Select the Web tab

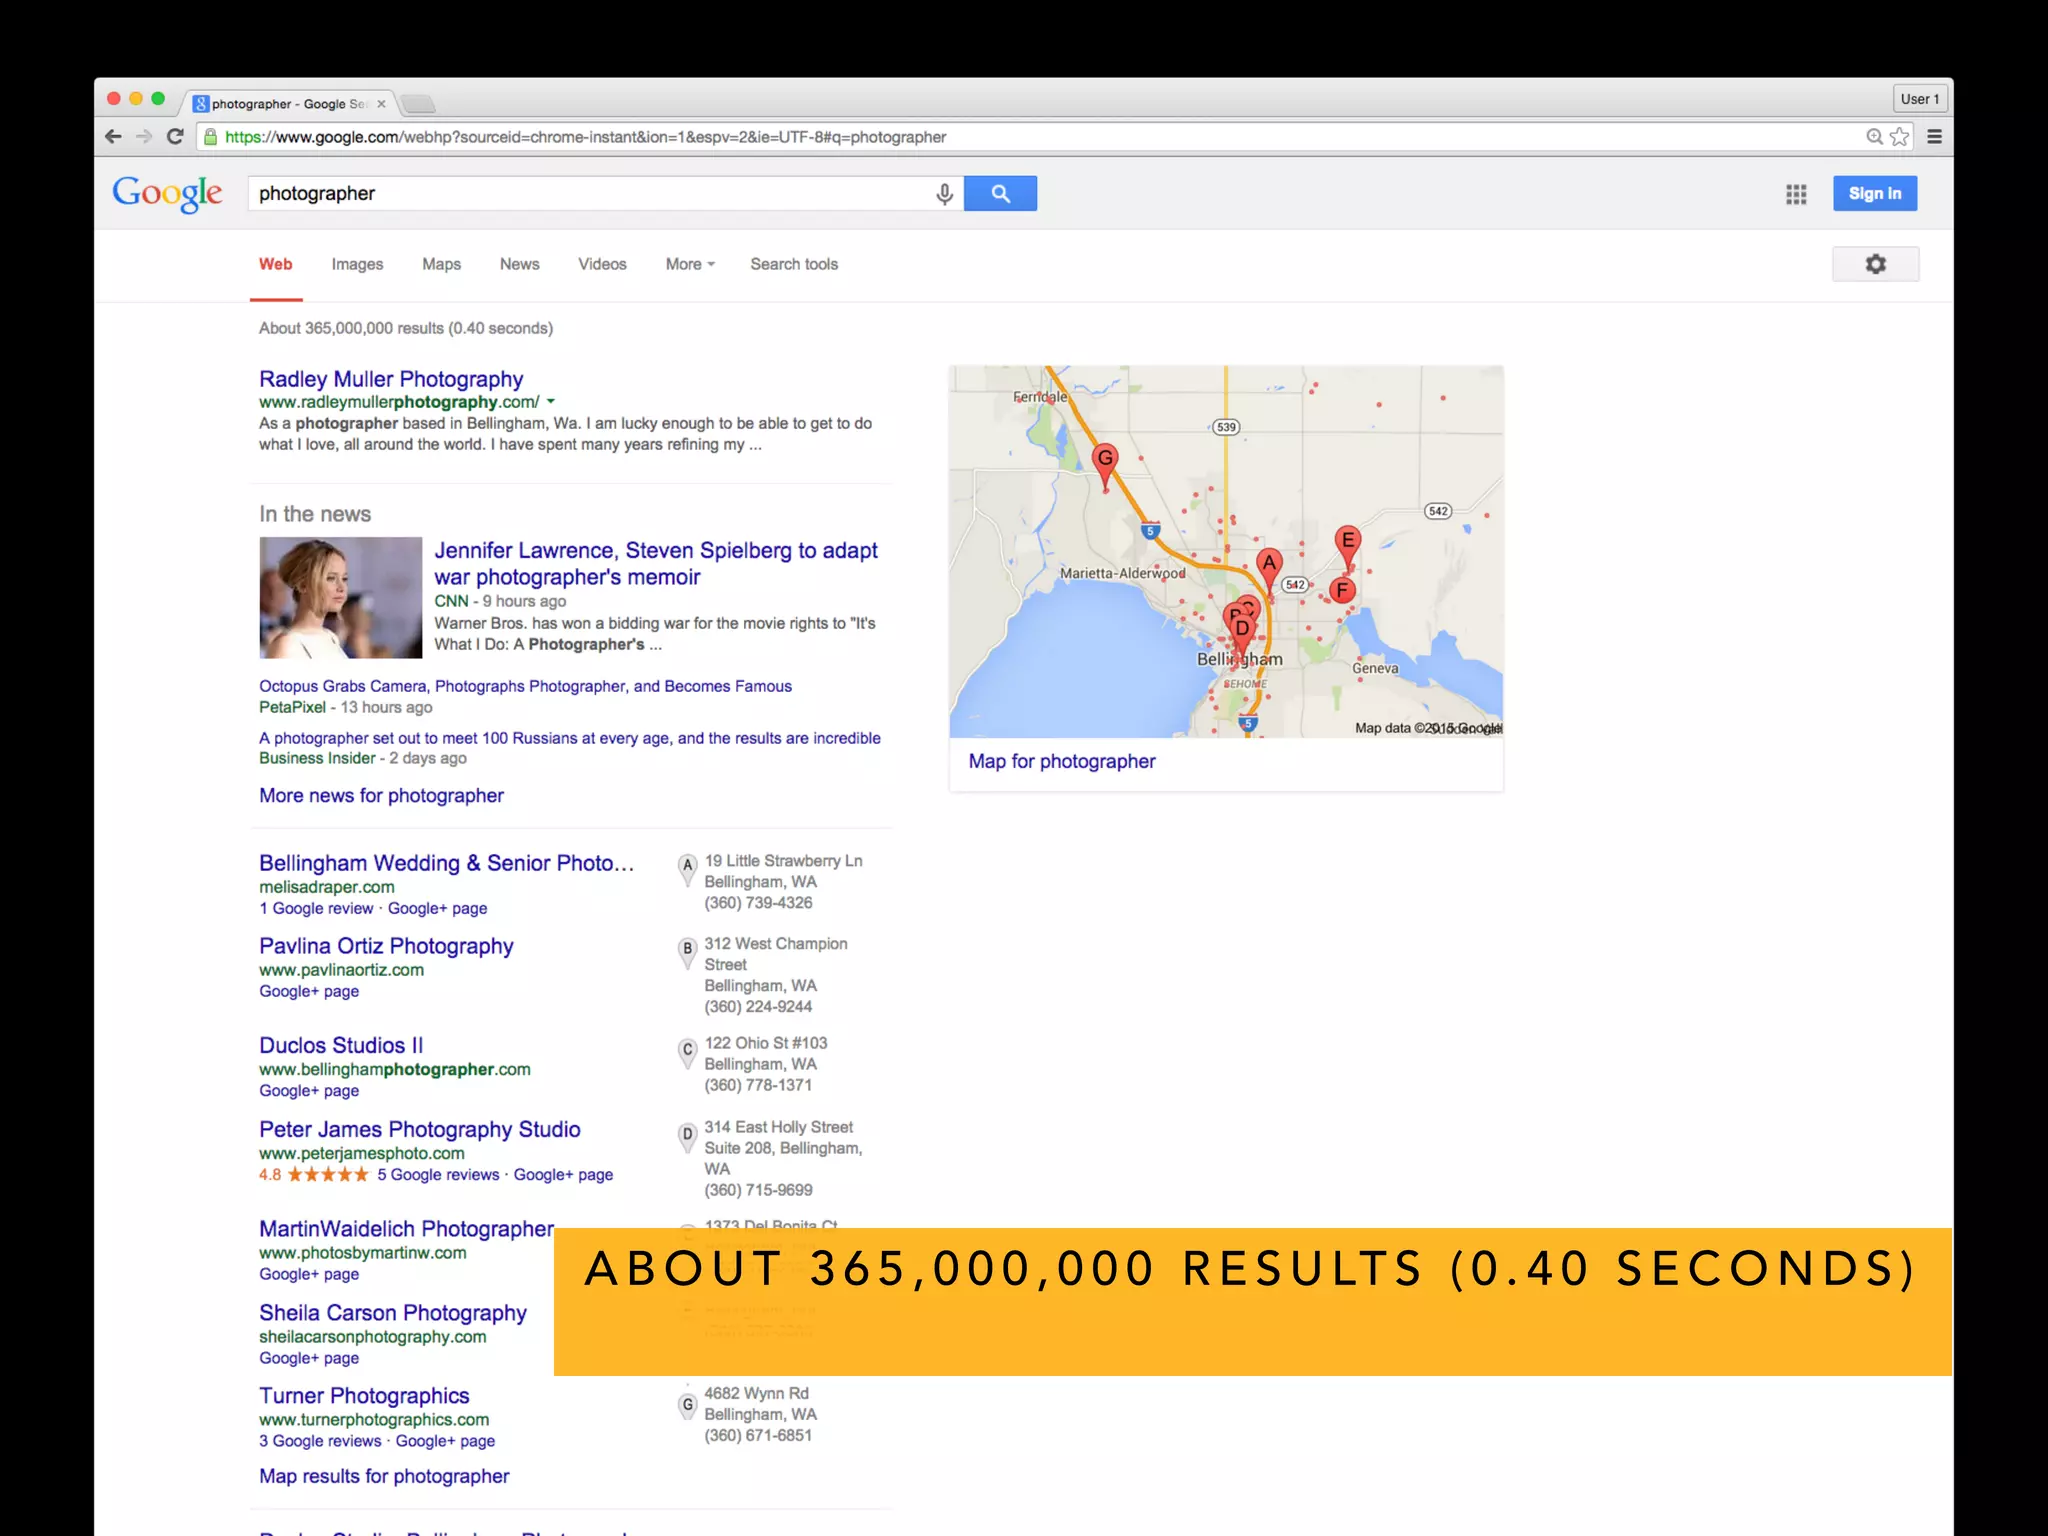[x=276, y=264]
